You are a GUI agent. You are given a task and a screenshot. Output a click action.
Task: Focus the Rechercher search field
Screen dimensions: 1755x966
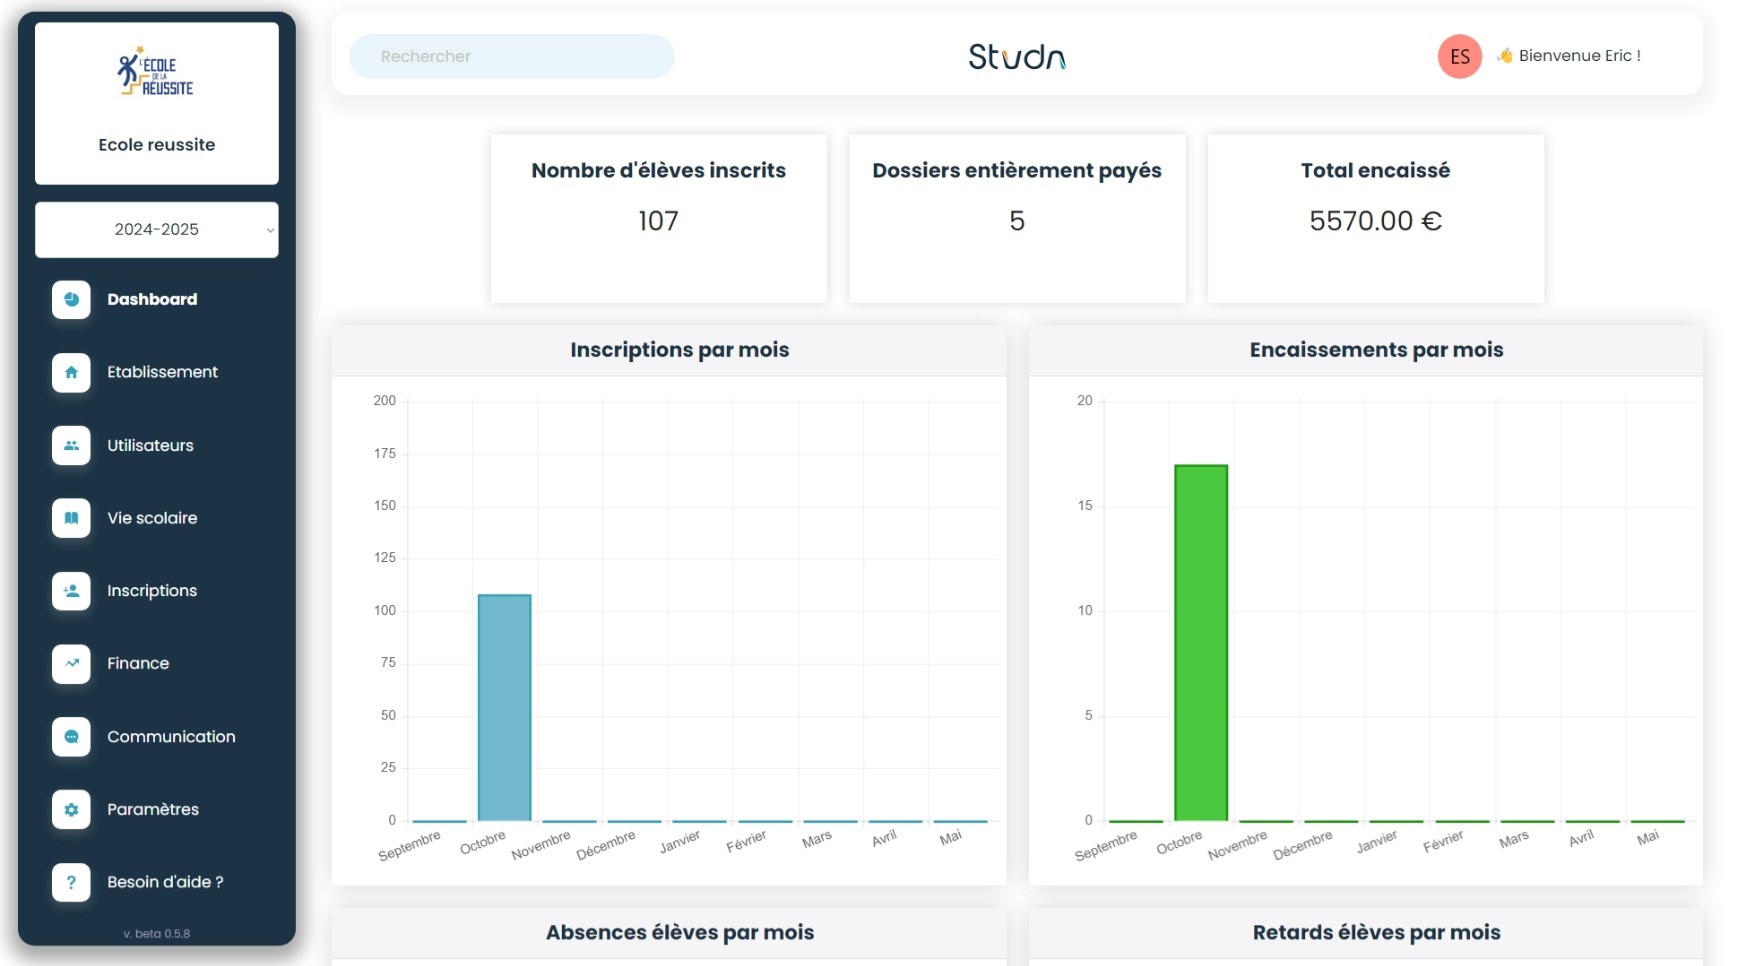click(x=512, y=56)
